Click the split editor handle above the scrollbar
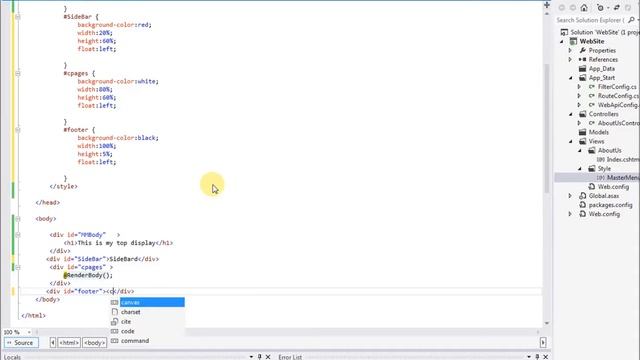The image size is (640, 360). pos(547,5)
